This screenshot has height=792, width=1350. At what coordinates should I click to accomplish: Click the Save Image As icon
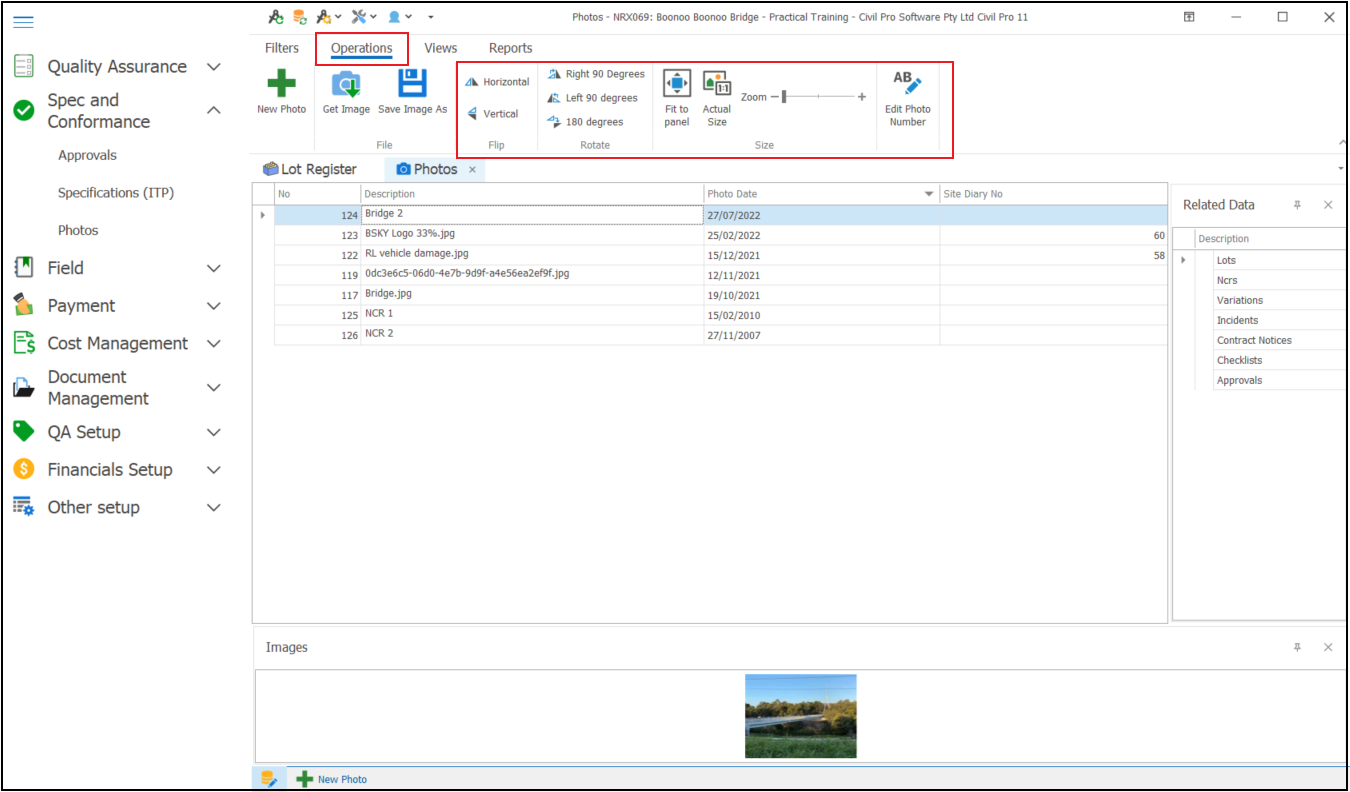[x=412, y=84]
